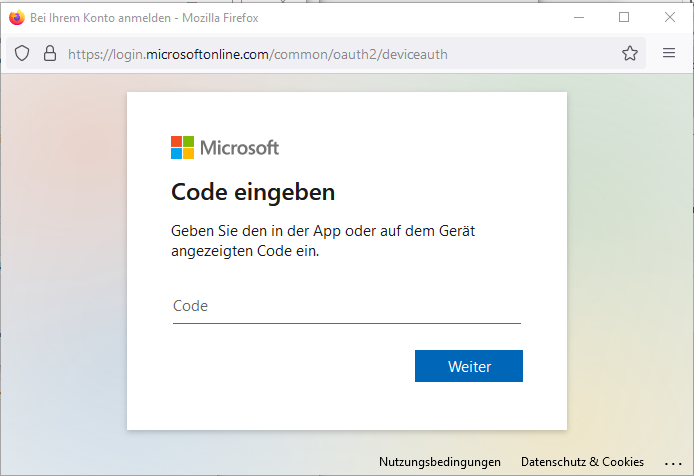
Task: Open the Nutzungsbedingungen link
Action: point(439,462)
